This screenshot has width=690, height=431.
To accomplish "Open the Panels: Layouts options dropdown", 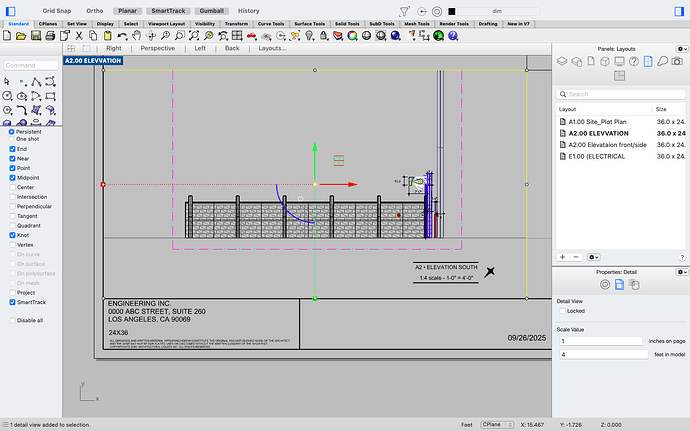I will point(682,47).
